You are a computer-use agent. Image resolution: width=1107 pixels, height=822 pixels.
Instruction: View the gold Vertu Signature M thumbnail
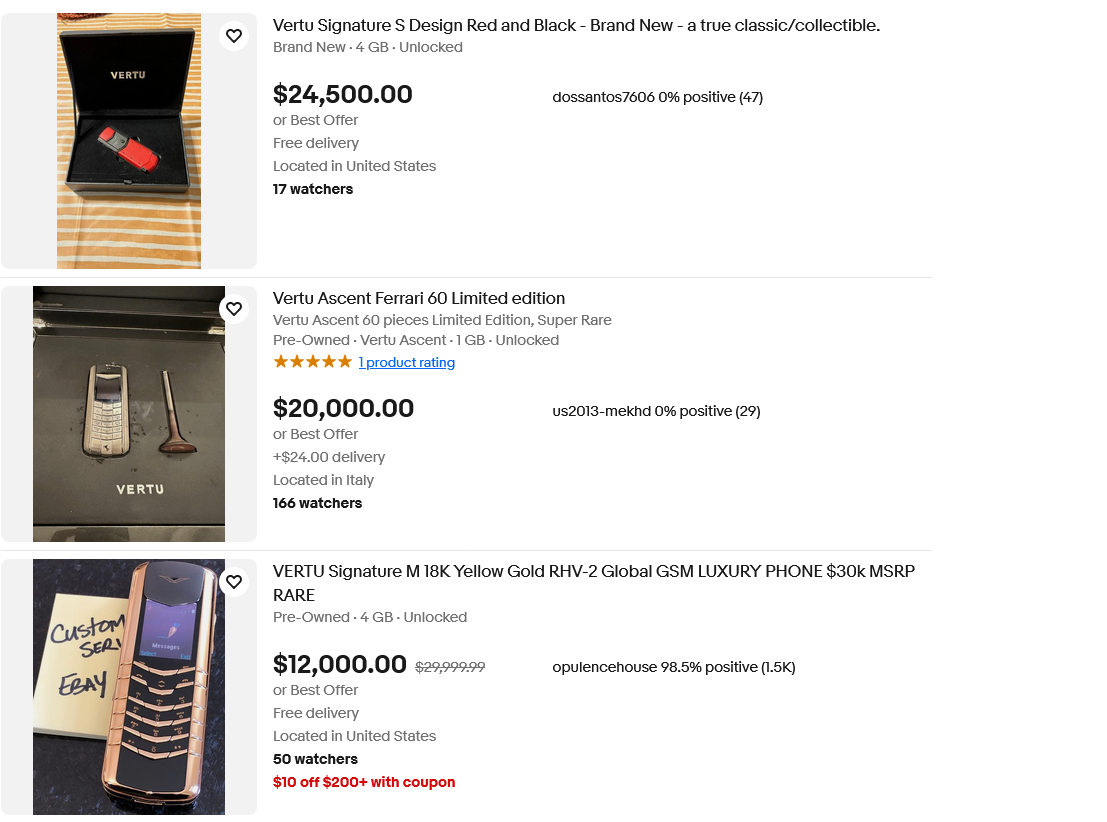coord(129,687)
